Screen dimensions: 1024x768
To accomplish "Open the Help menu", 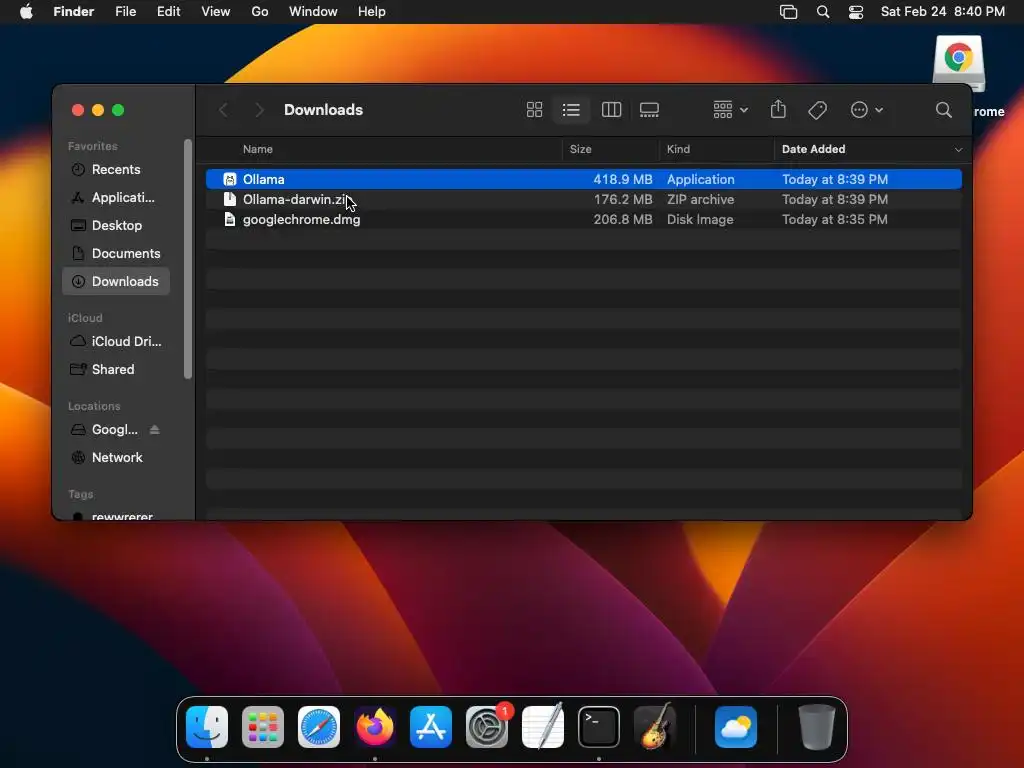I will point(372,12).
